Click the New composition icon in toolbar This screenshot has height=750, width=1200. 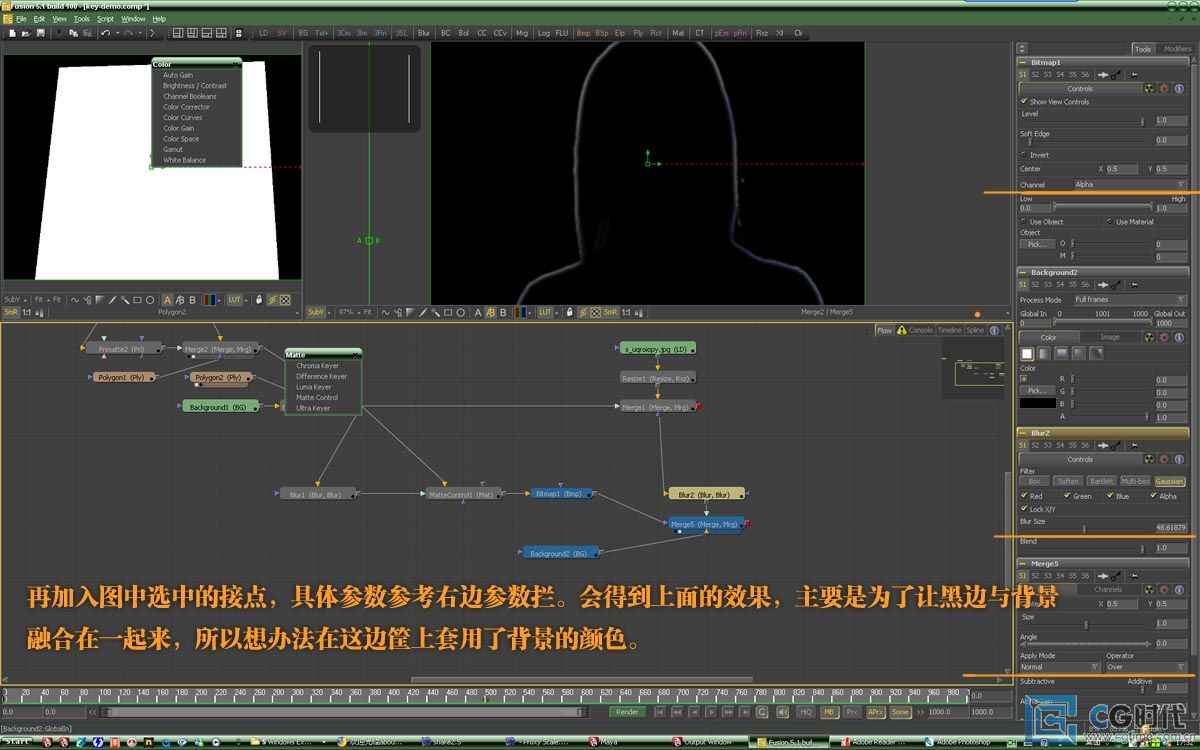[12, 33]
